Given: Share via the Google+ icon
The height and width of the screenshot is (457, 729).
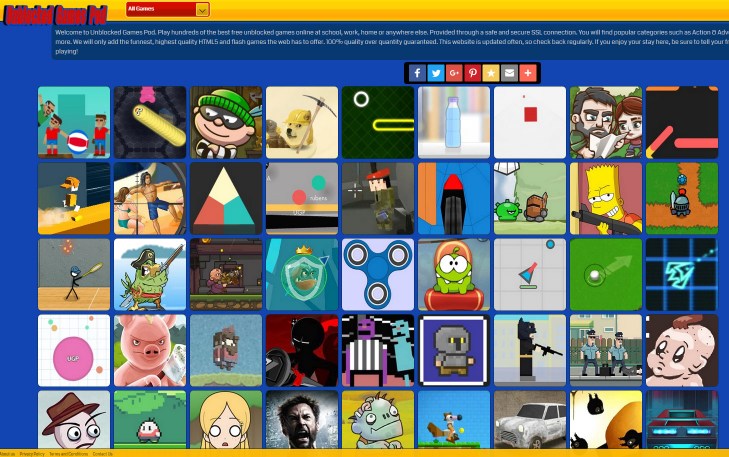Looking at the screenshot, I should (454, 73).
